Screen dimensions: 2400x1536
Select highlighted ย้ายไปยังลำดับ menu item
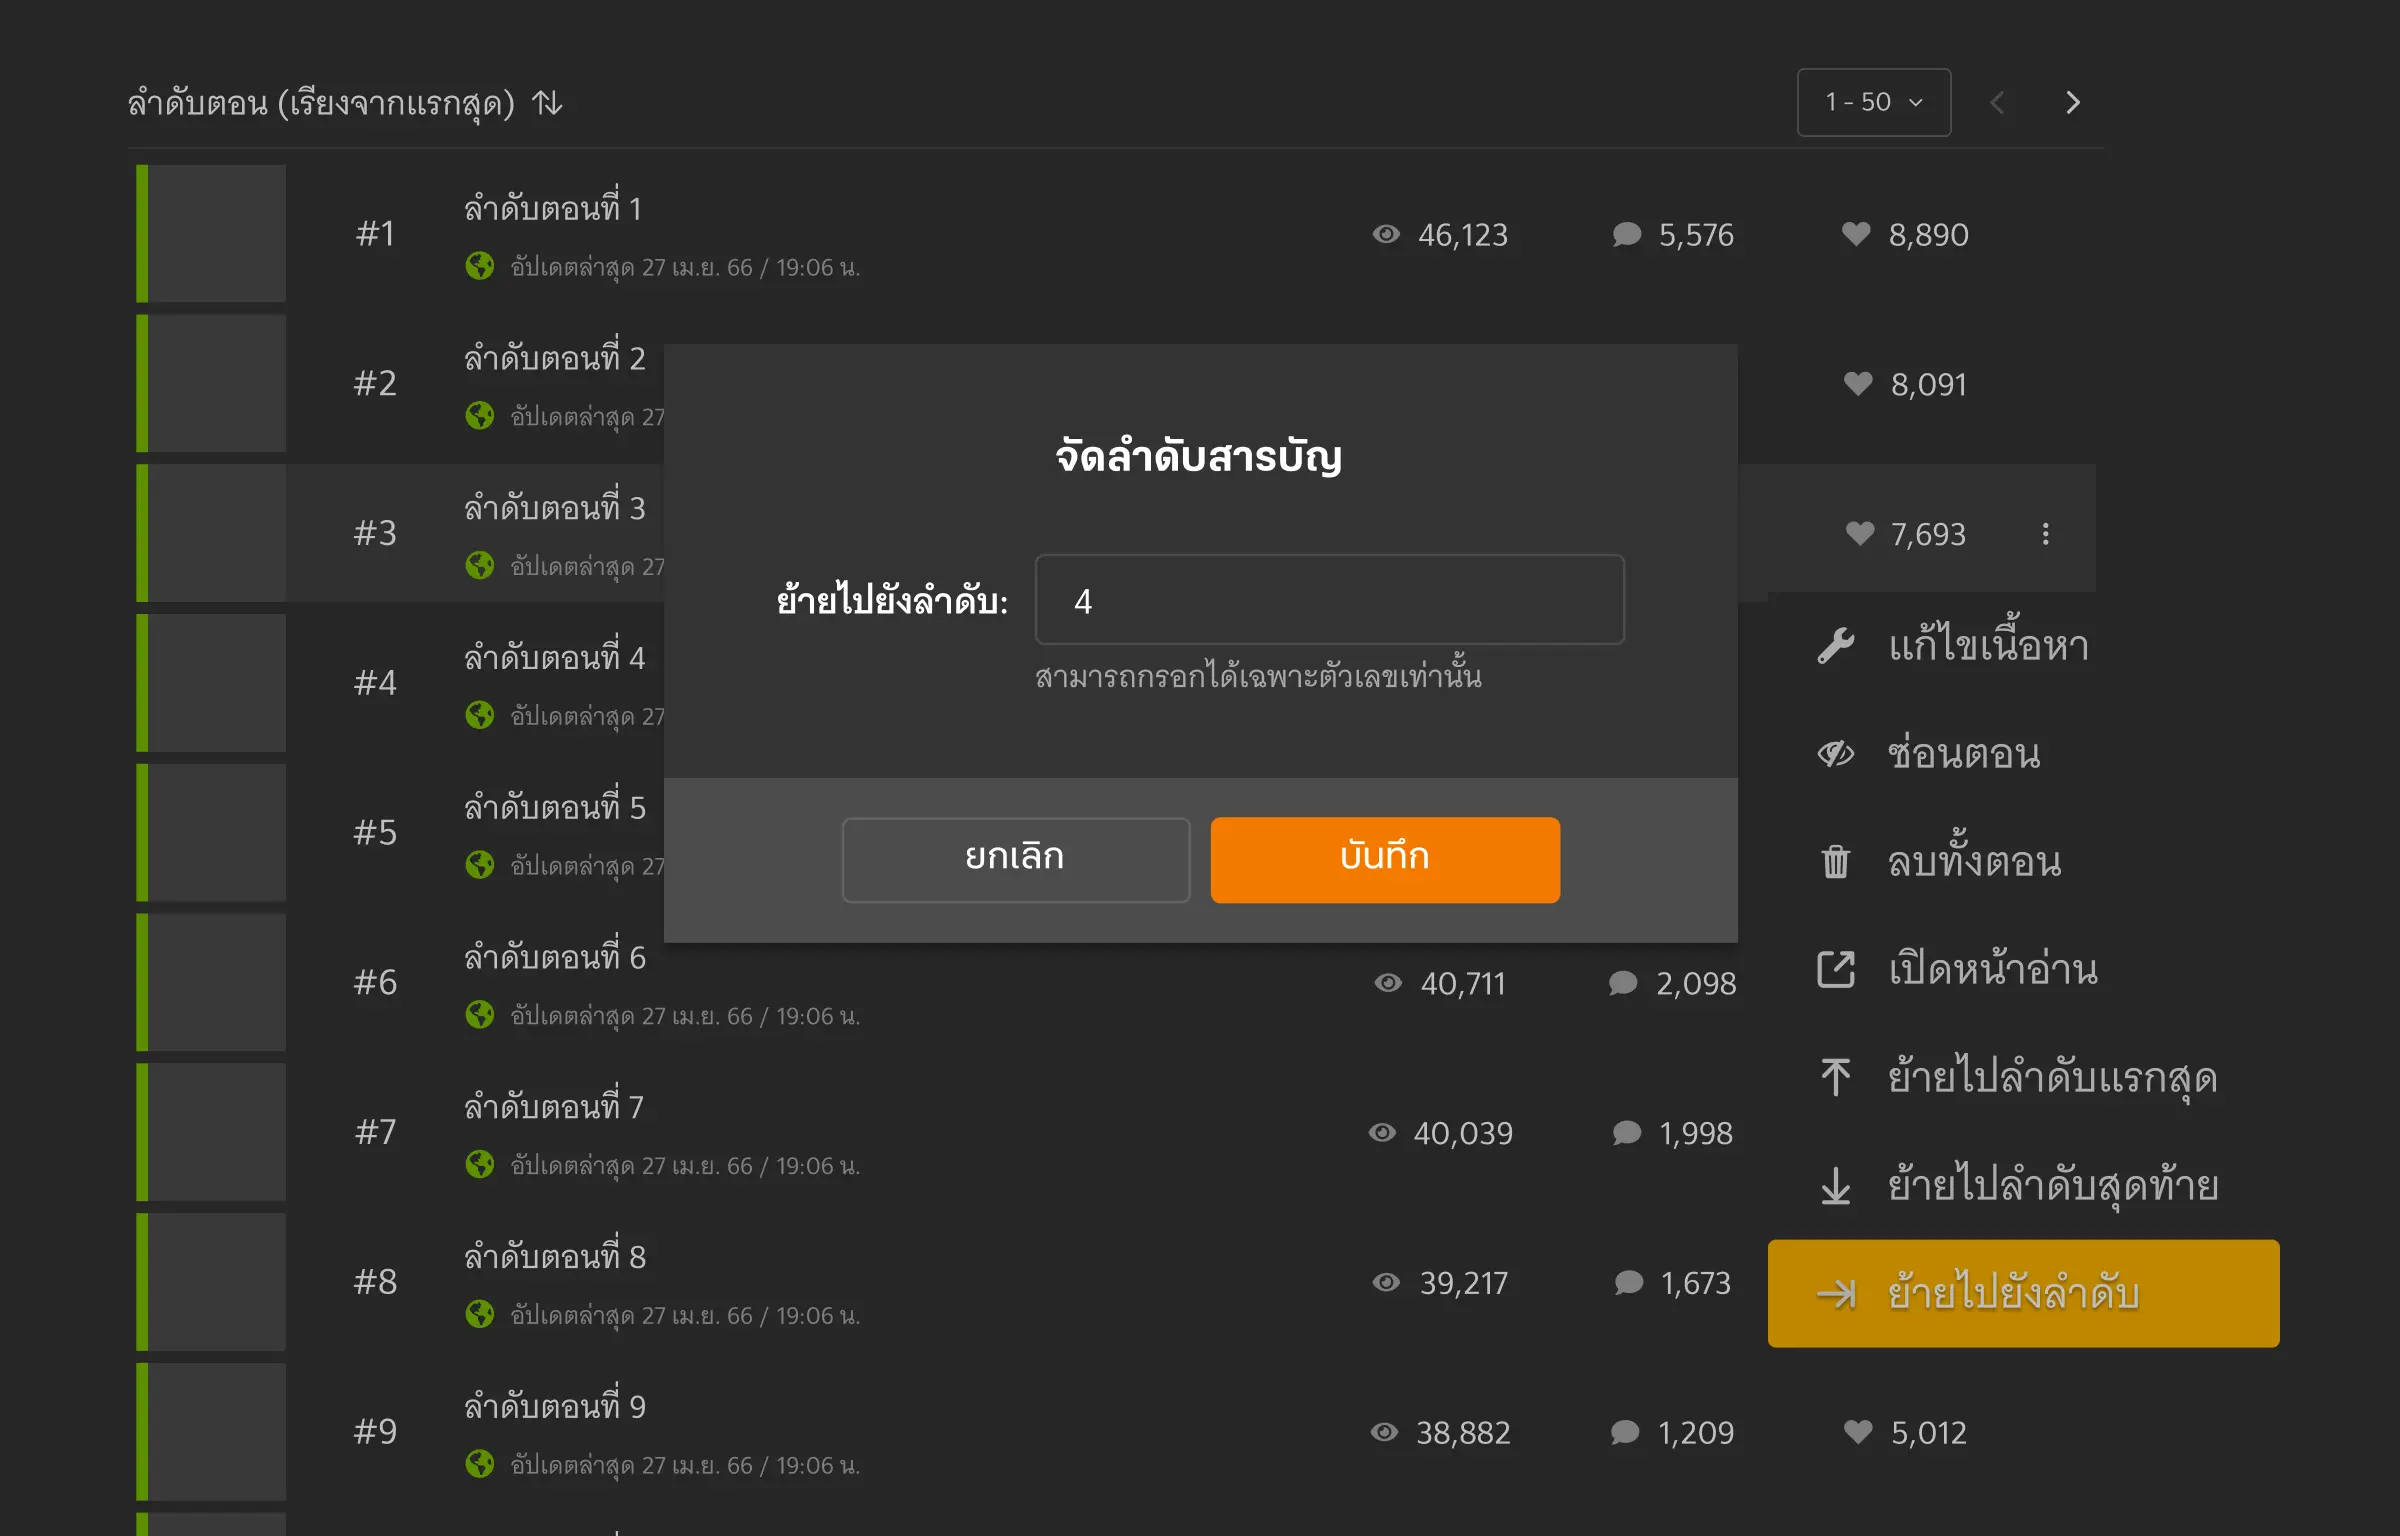coord(2023,1293)
